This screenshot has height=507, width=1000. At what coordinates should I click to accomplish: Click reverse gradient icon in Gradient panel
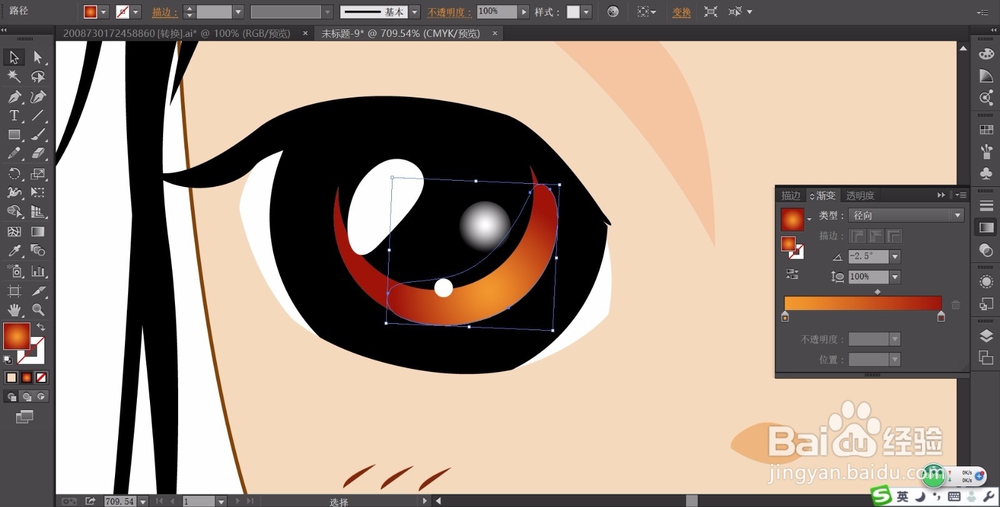(792, 274)
